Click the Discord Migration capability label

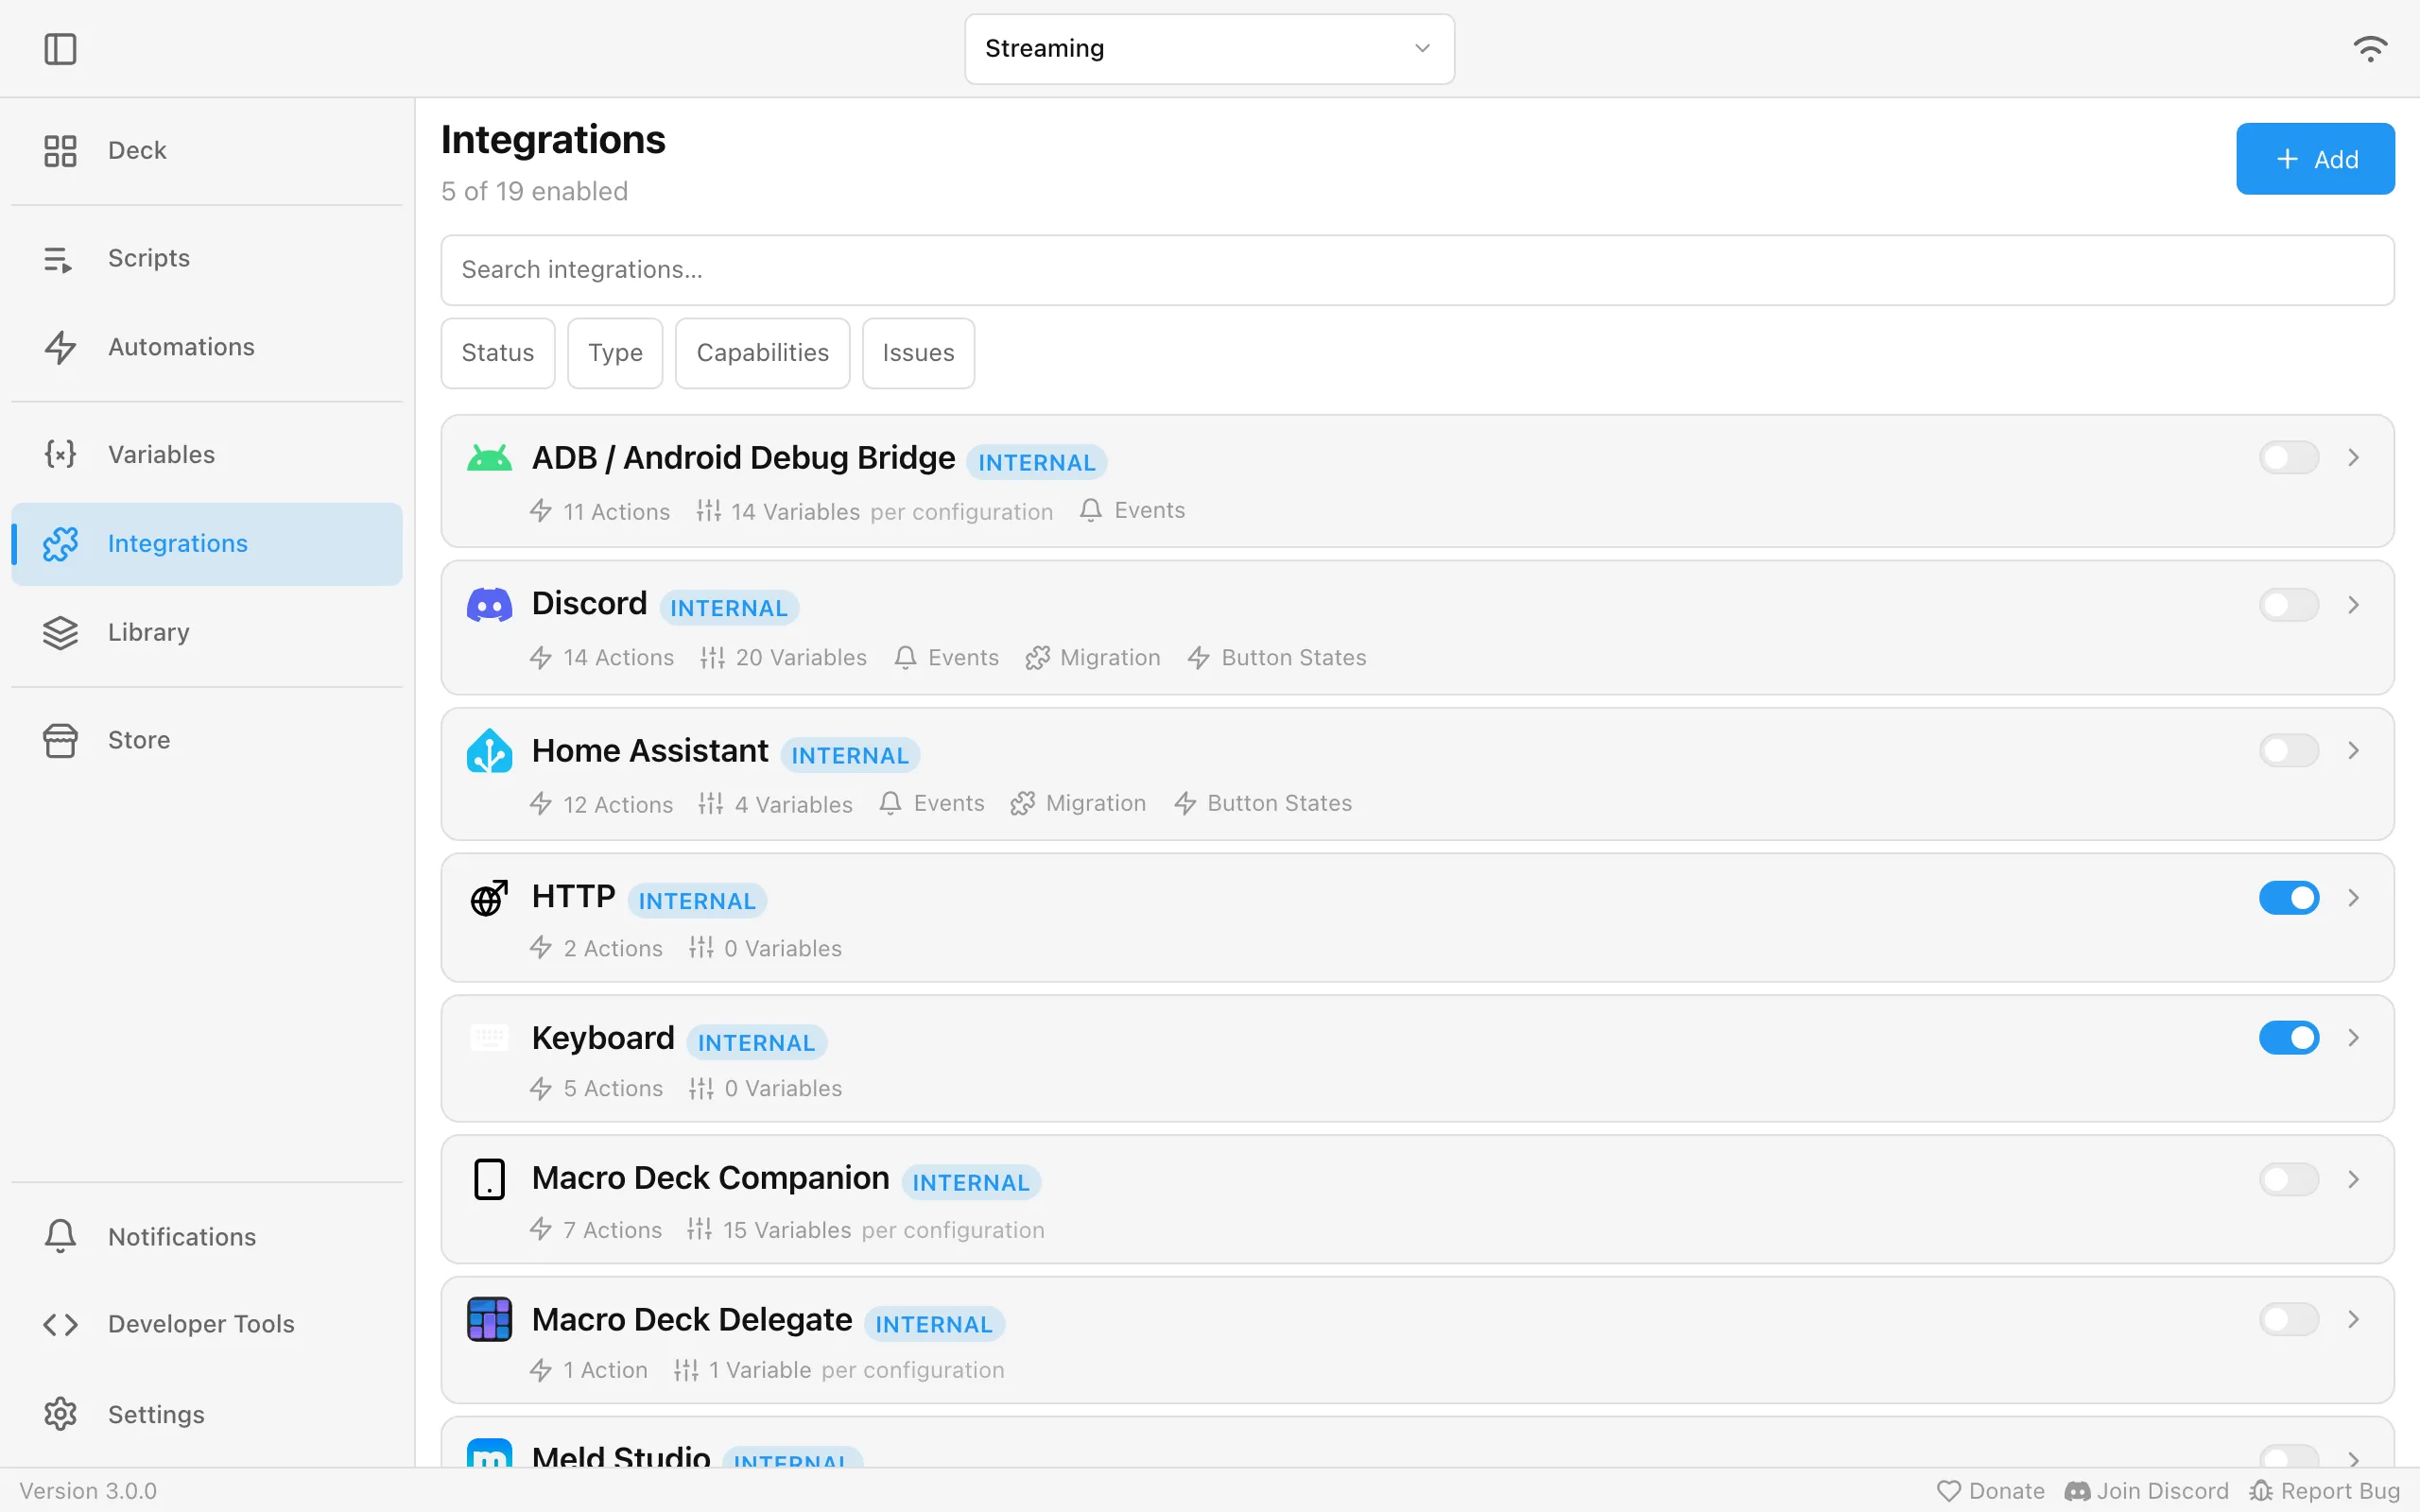(1110, 658)
